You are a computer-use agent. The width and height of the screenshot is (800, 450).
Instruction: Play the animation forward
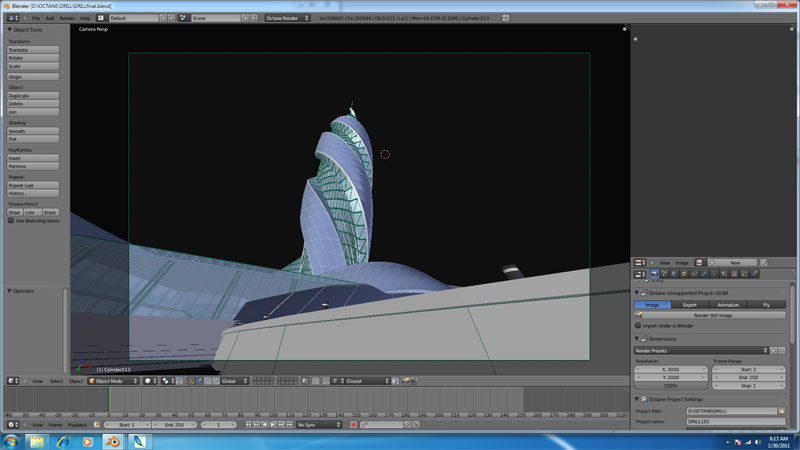click(x=273, y=424)
